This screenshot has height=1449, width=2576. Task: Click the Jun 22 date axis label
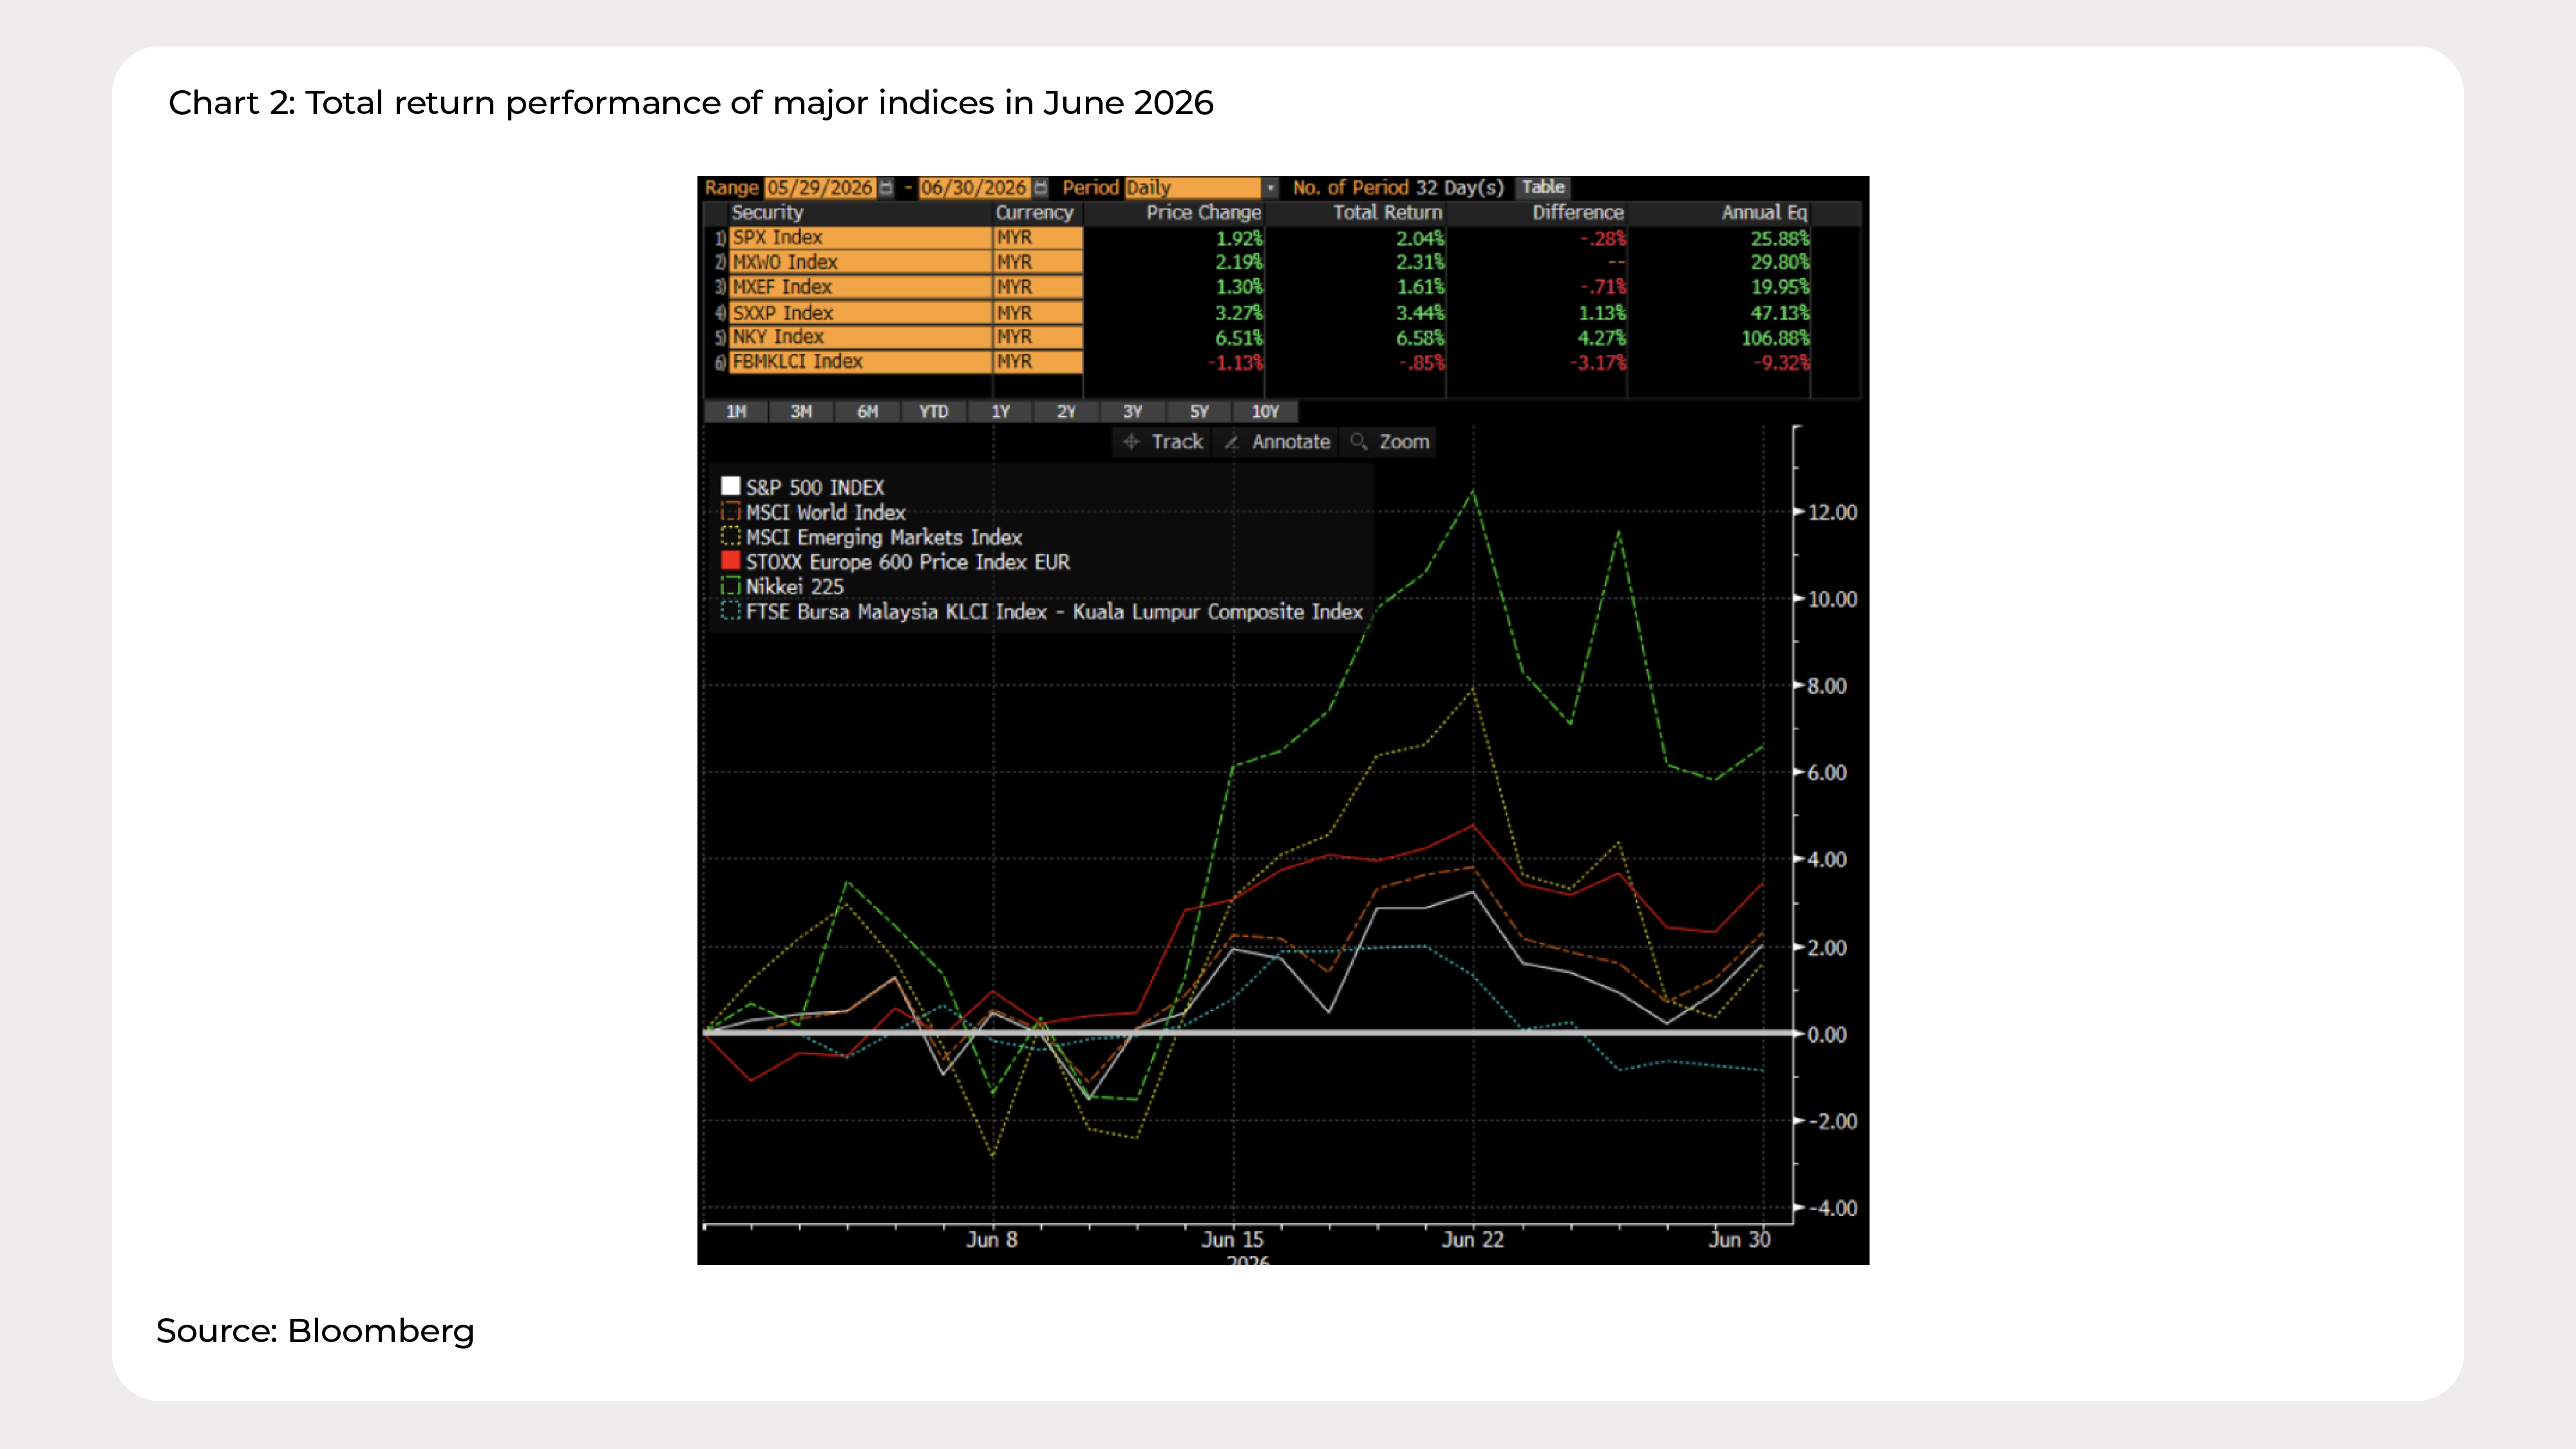(x=1472, y=1240)
